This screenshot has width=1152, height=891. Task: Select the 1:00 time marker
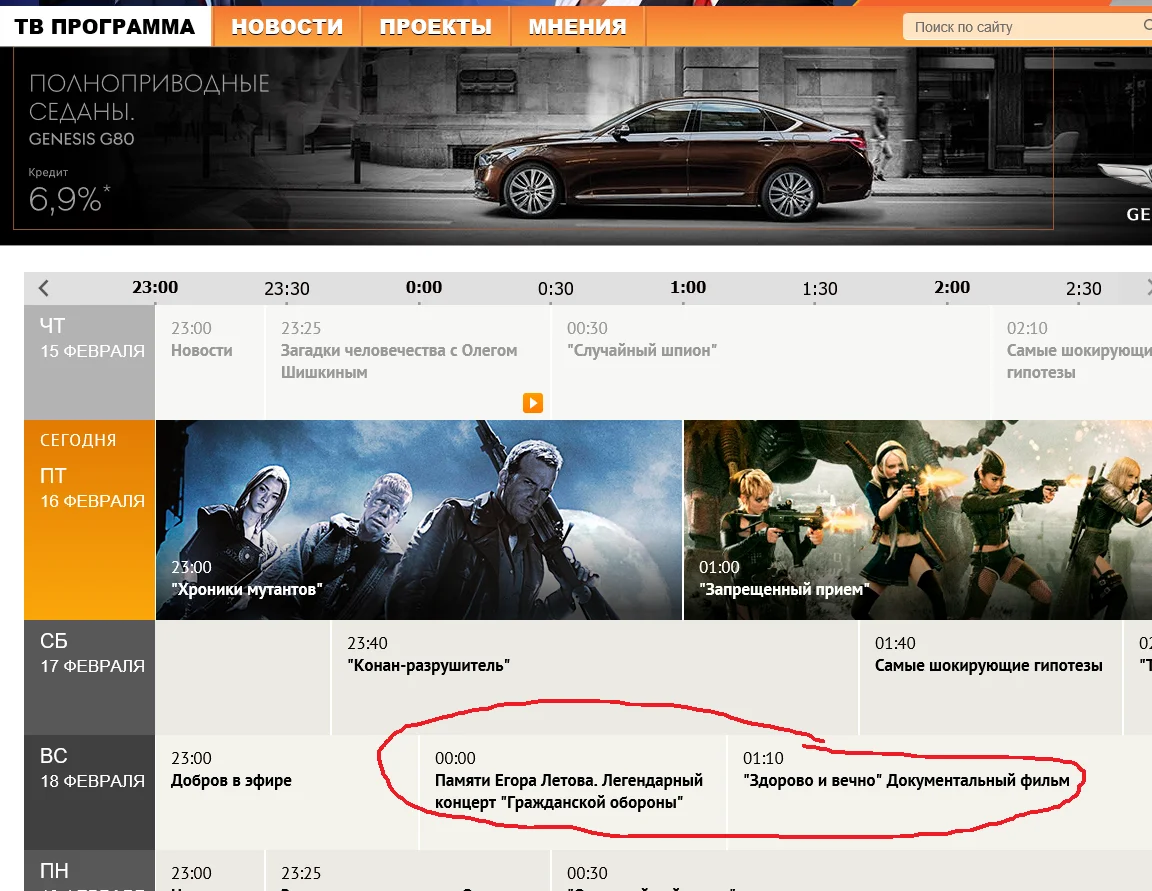click(x=688, y=287)
